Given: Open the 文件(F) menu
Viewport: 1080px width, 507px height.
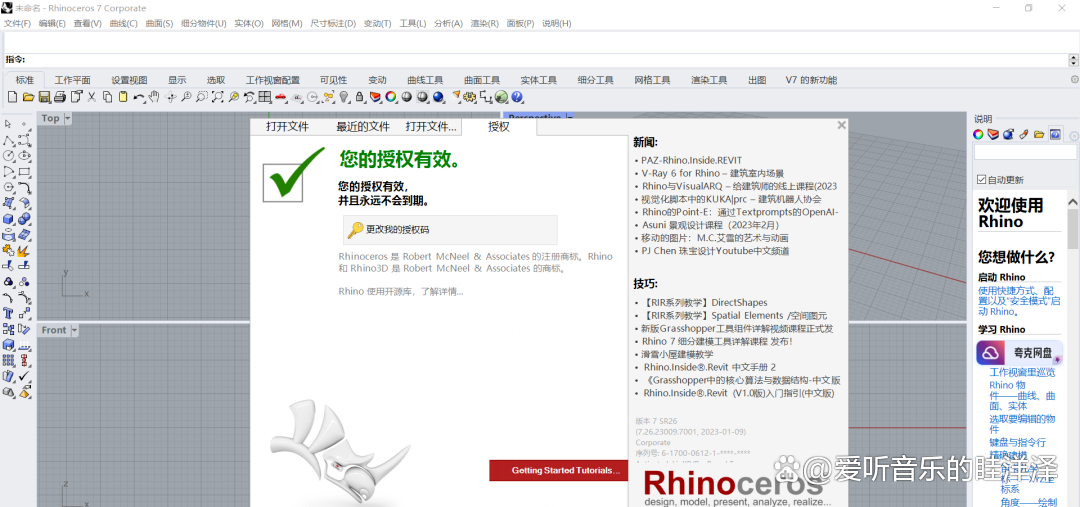Looking at the screenshot, I should (17, 23).
